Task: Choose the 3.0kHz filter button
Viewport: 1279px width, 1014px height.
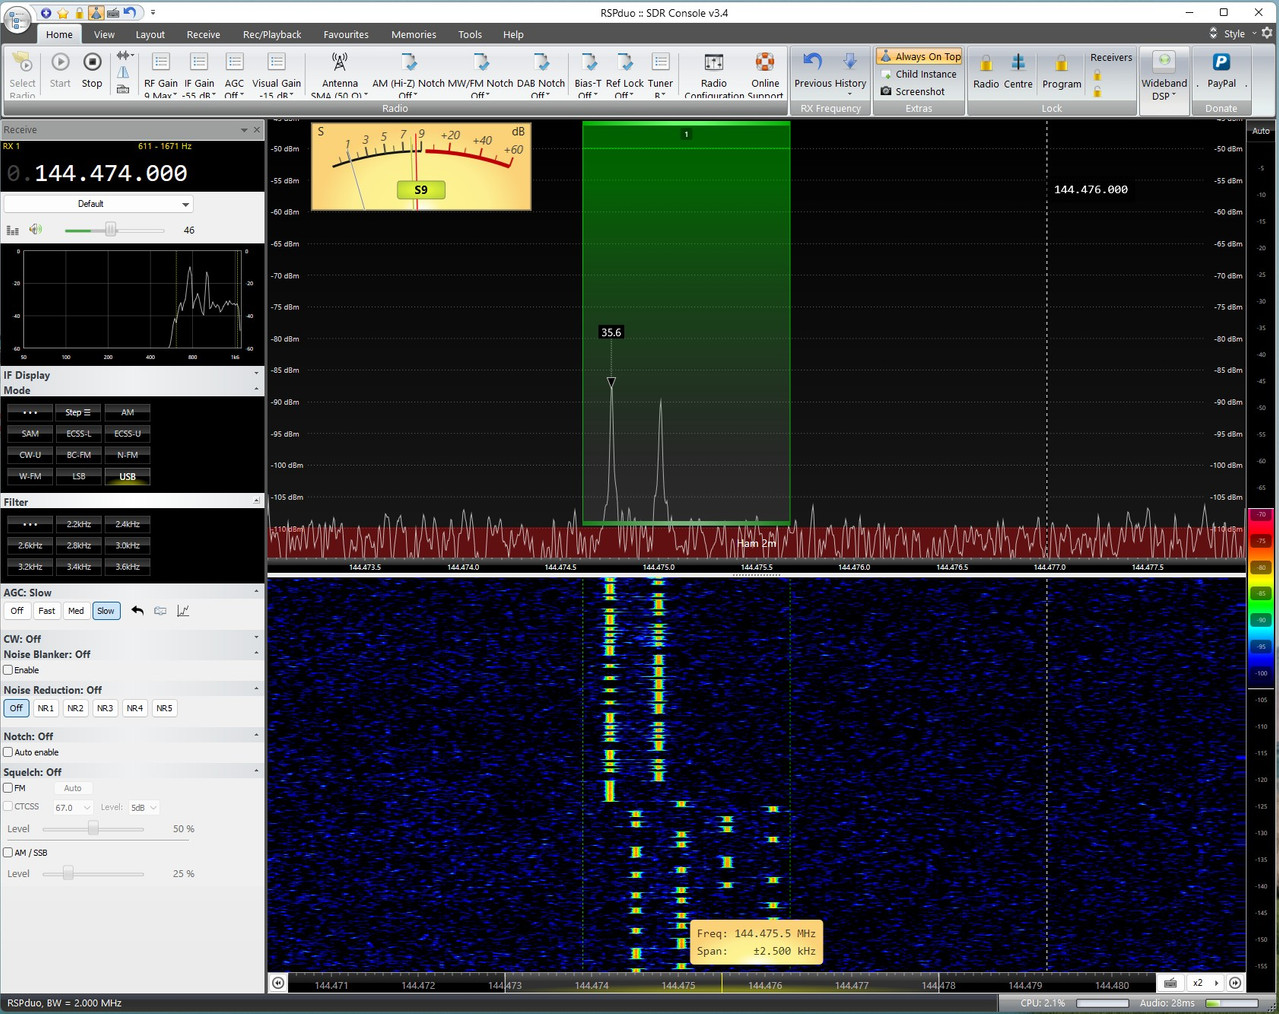Action: tap(127, 546)
